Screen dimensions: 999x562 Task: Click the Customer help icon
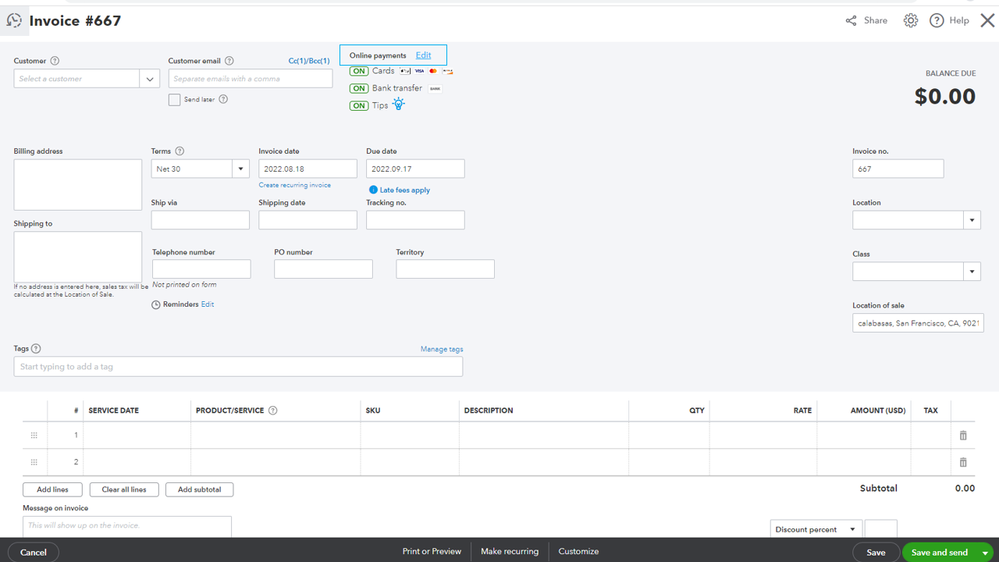tap(55, 61)
